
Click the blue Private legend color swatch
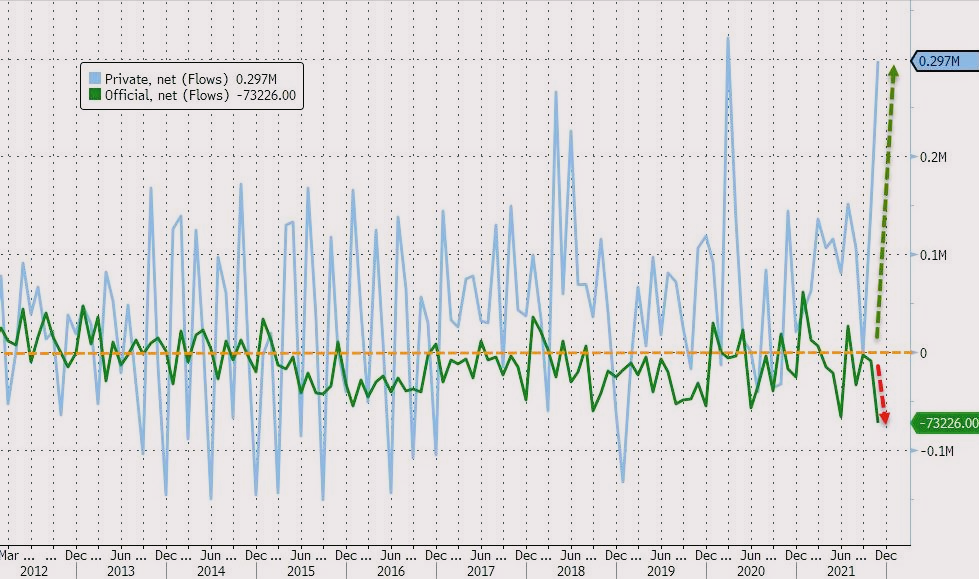coord(94,79)
